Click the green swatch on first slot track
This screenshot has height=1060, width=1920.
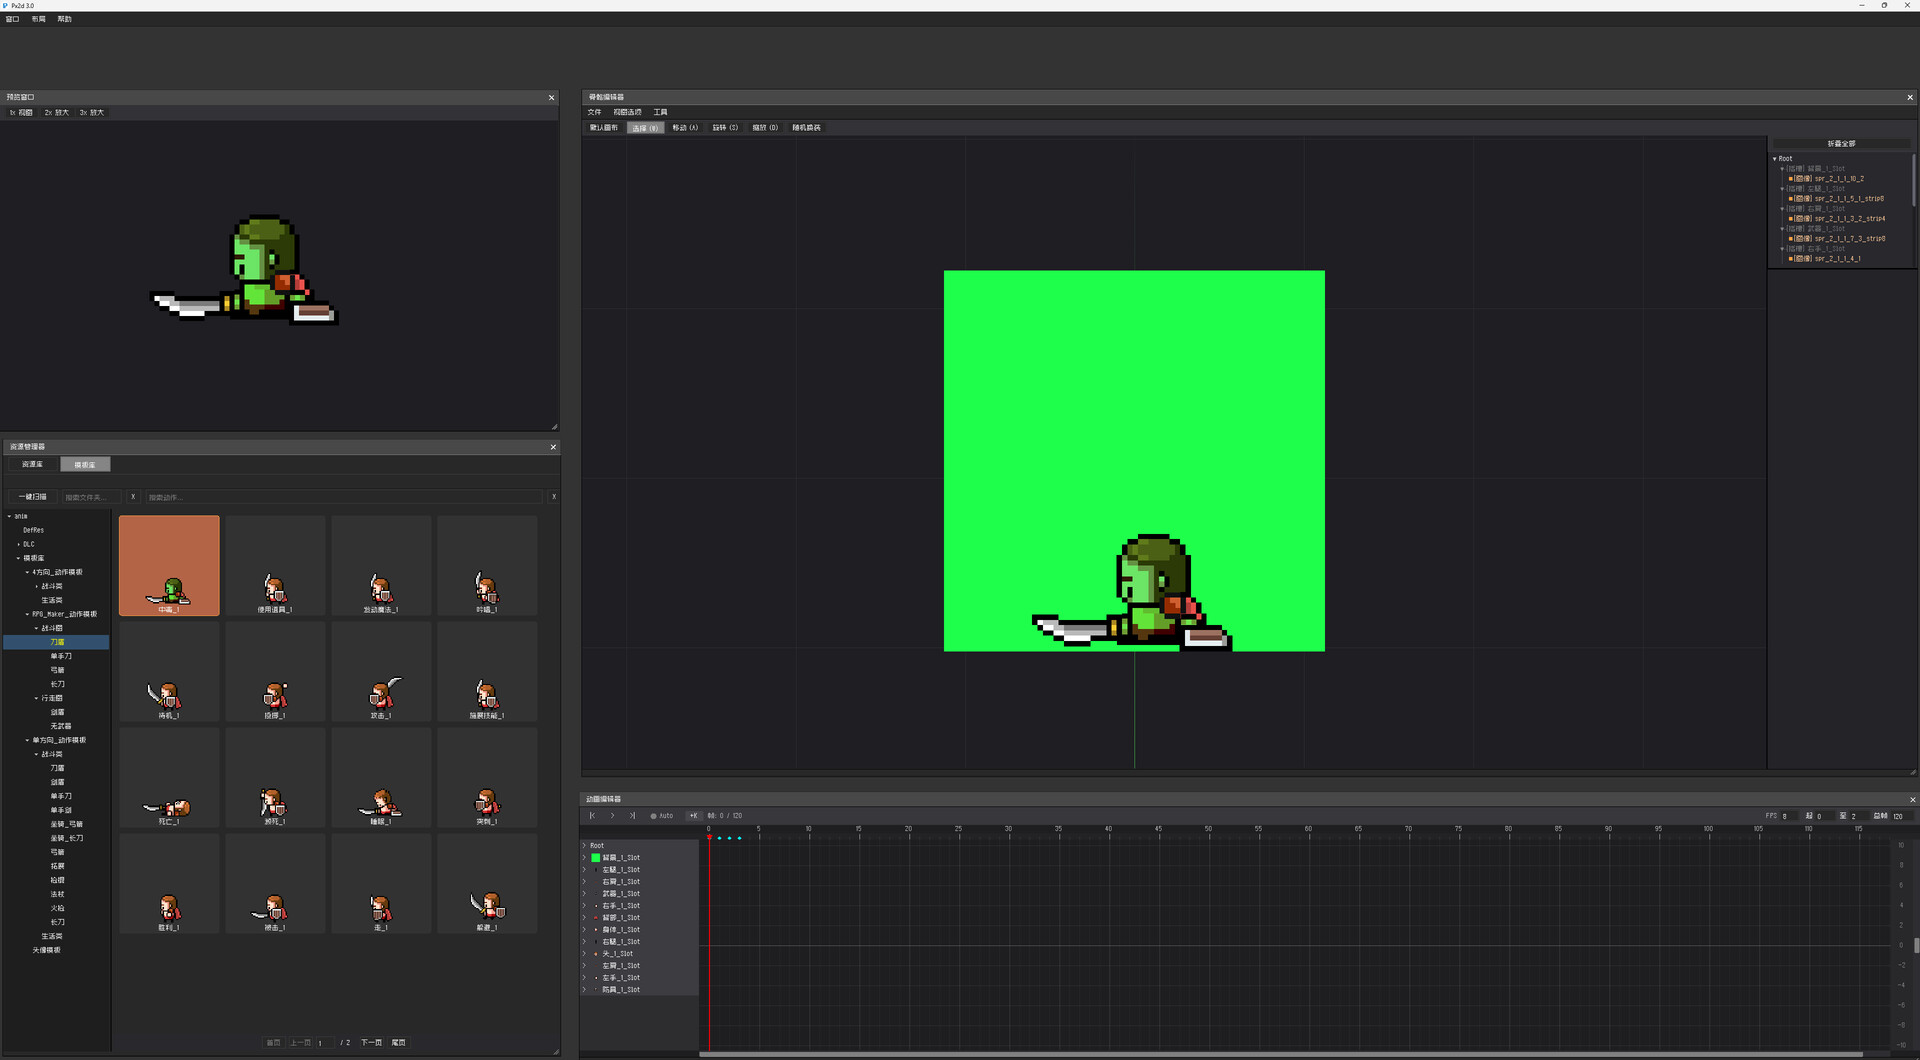coord(596,858)
